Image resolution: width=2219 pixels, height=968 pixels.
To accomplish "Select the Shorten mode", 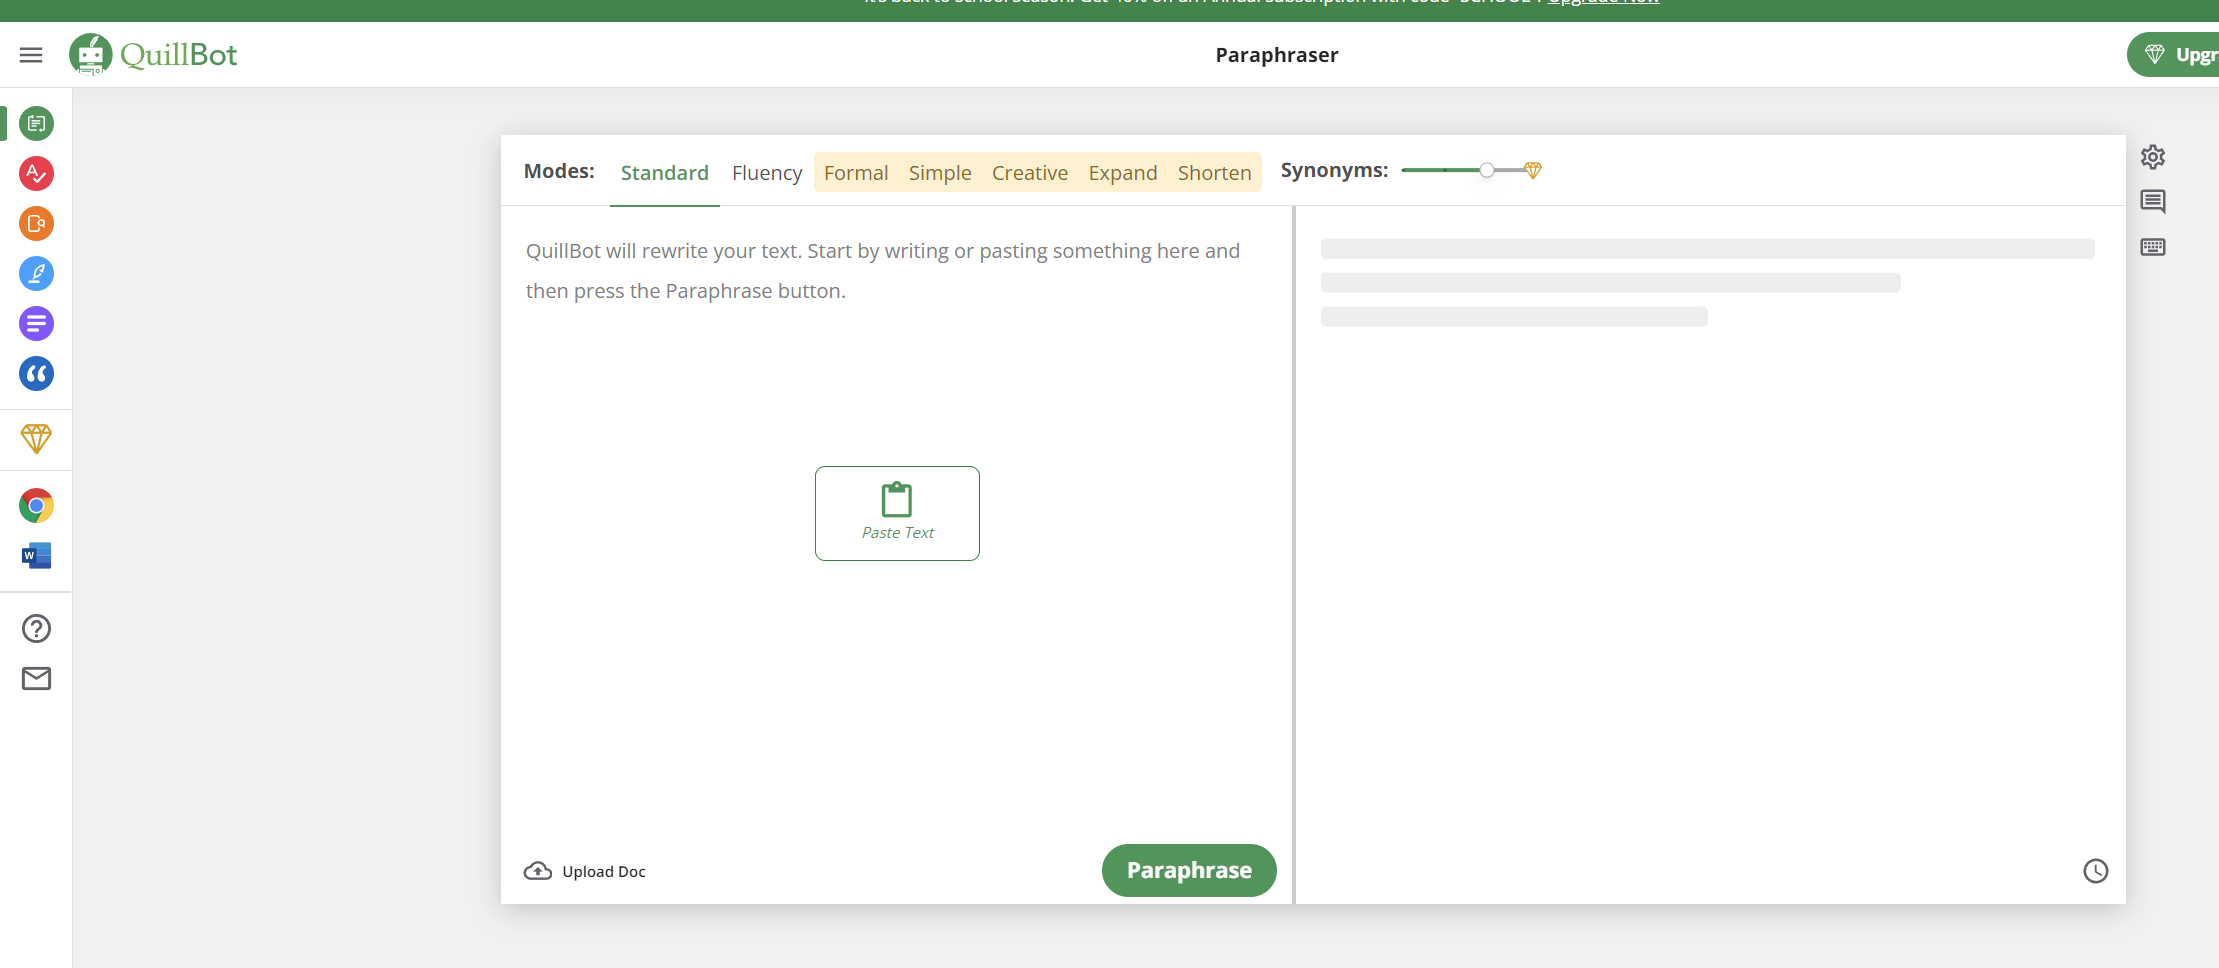I will pos(1215,173).
